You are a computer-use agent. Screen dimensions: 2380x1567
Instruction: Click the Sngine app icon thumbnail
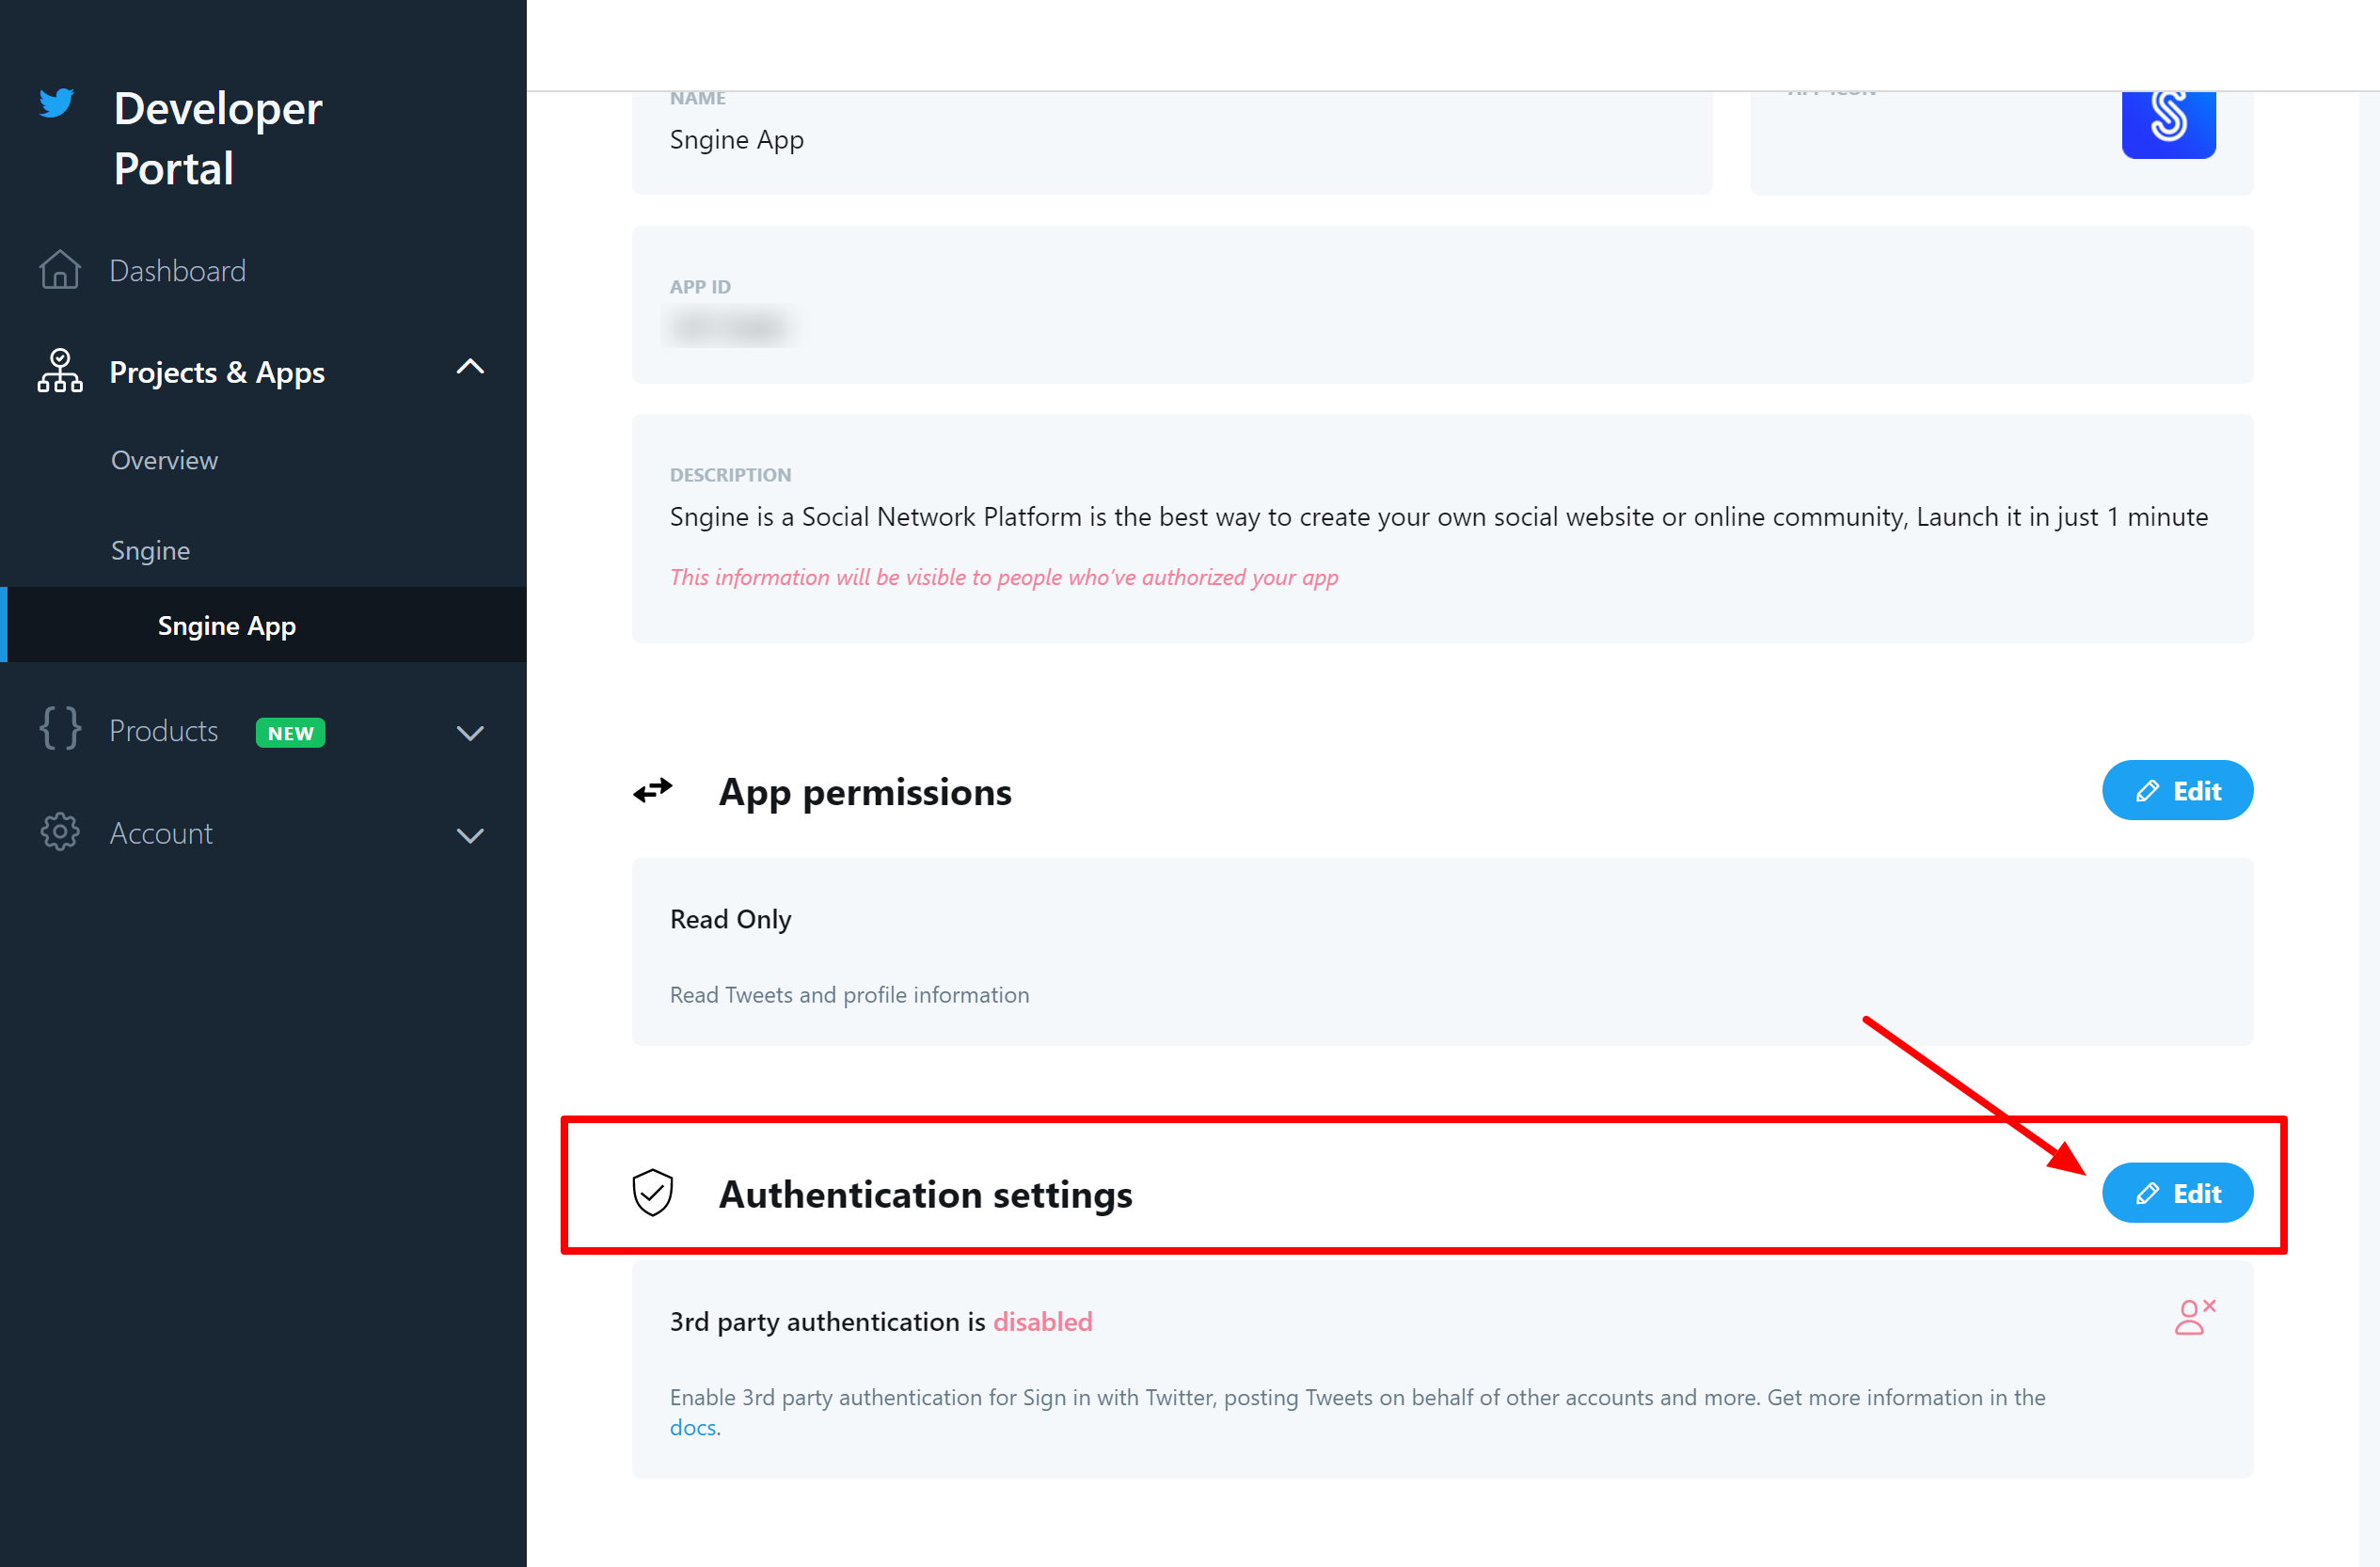pos(2168,122)
